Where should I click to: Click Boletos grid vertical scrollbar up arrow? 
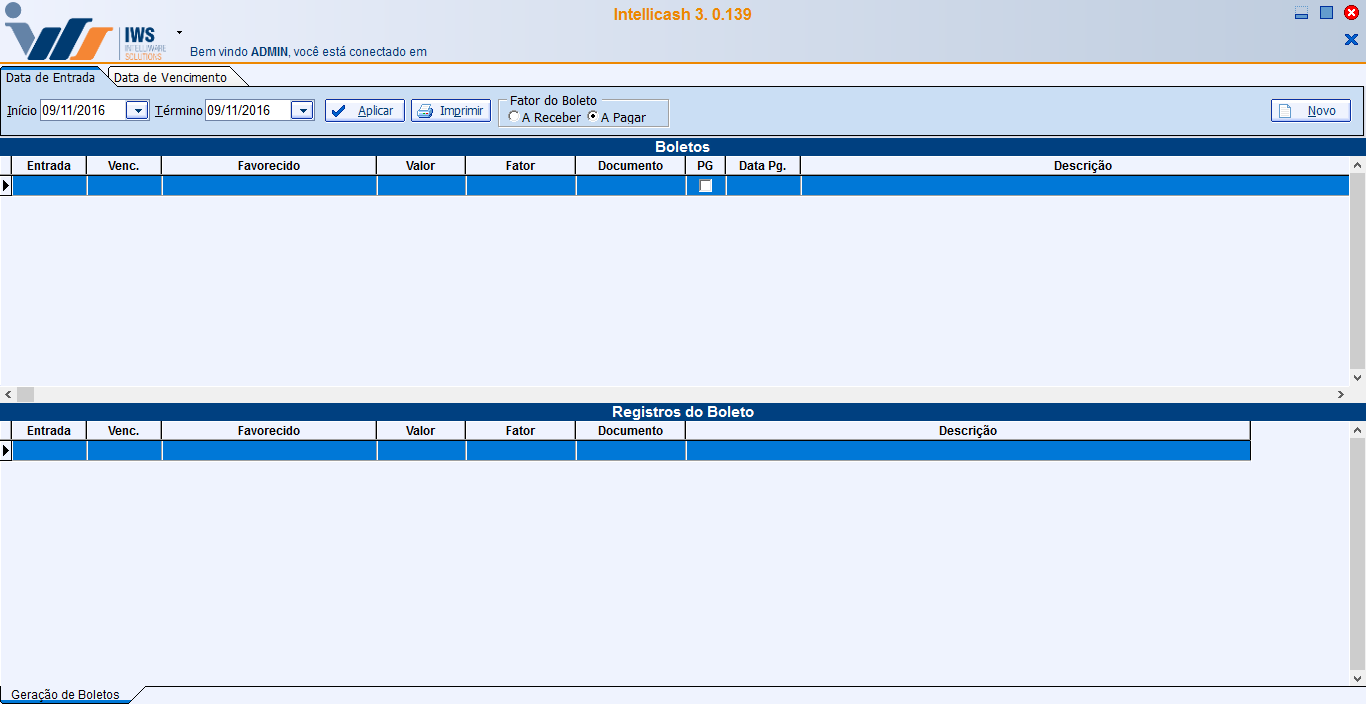point(1357,165)
